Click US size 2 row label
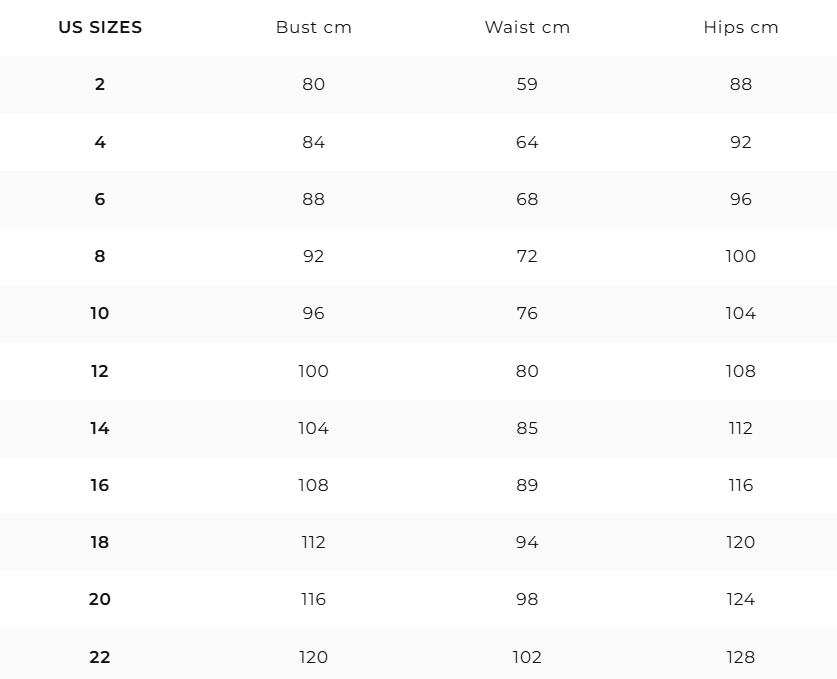 click(x=100, y=84)
